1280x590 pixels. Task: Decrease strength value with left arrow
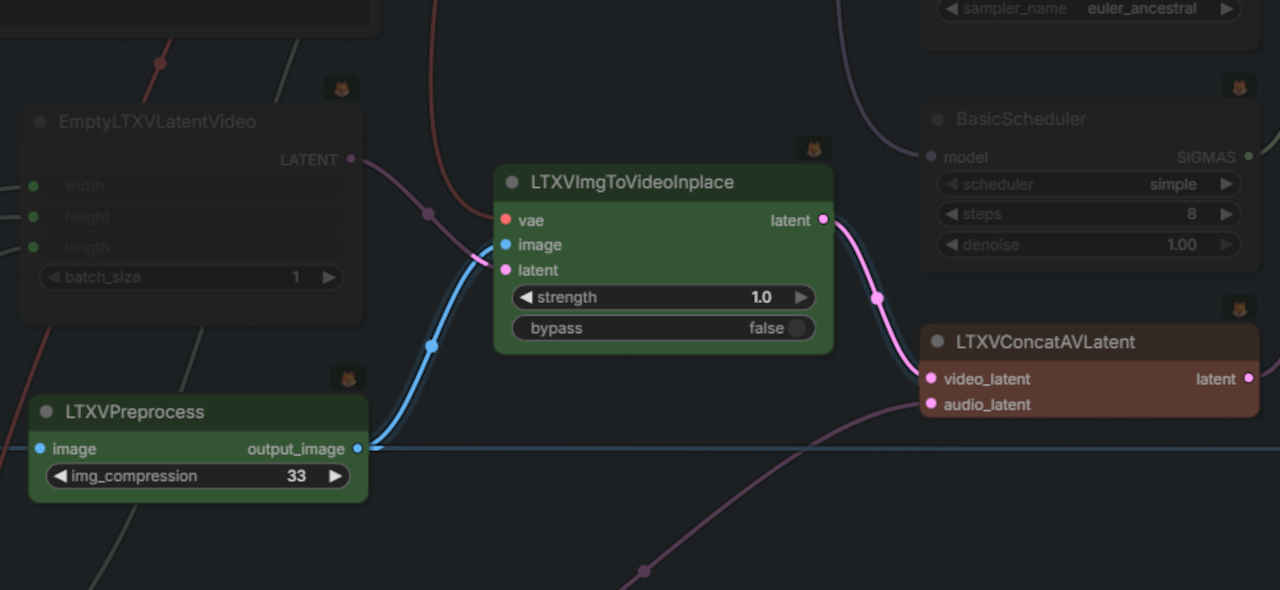(526, 297)
